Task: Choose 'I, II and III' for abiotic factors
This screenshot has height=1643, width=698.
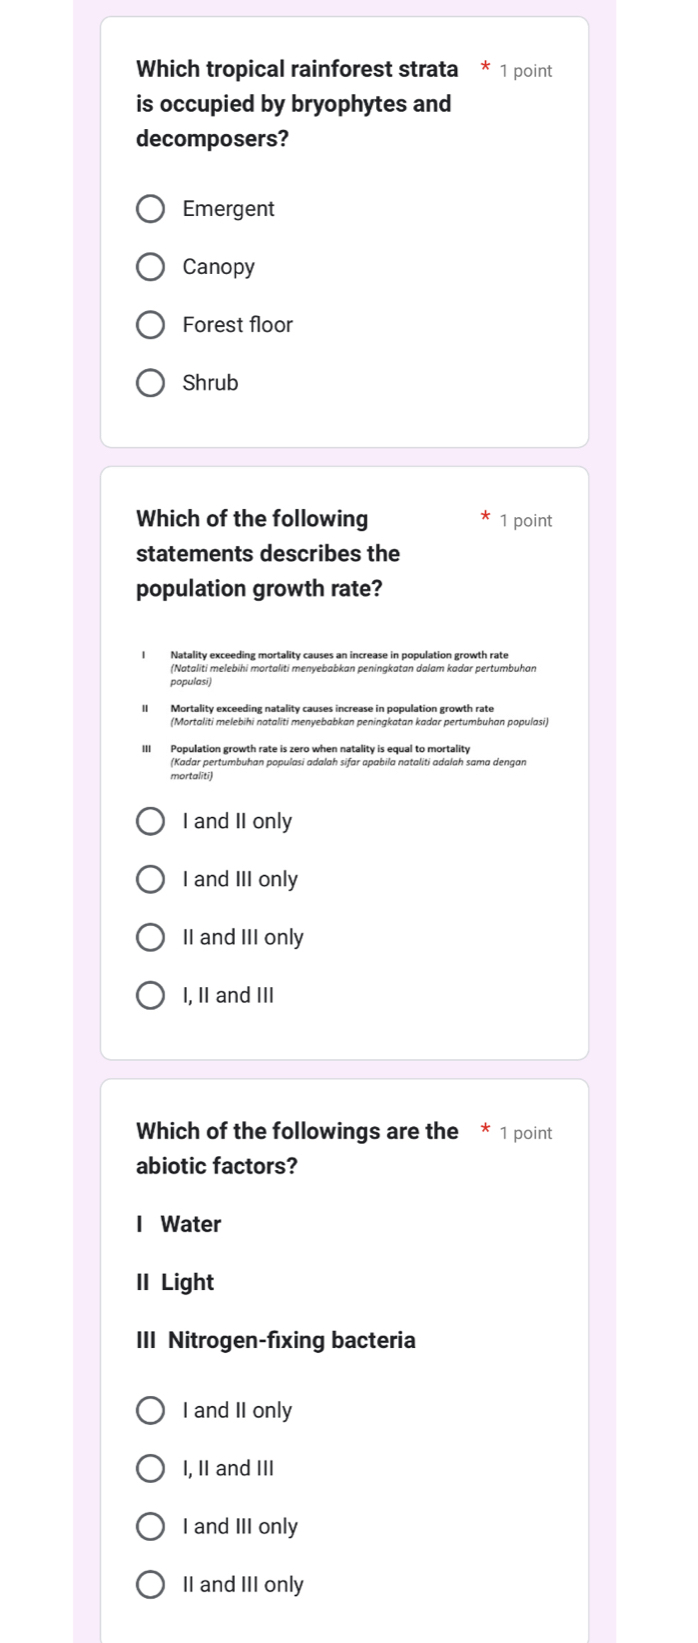Action: click(x=150, y=1469)
